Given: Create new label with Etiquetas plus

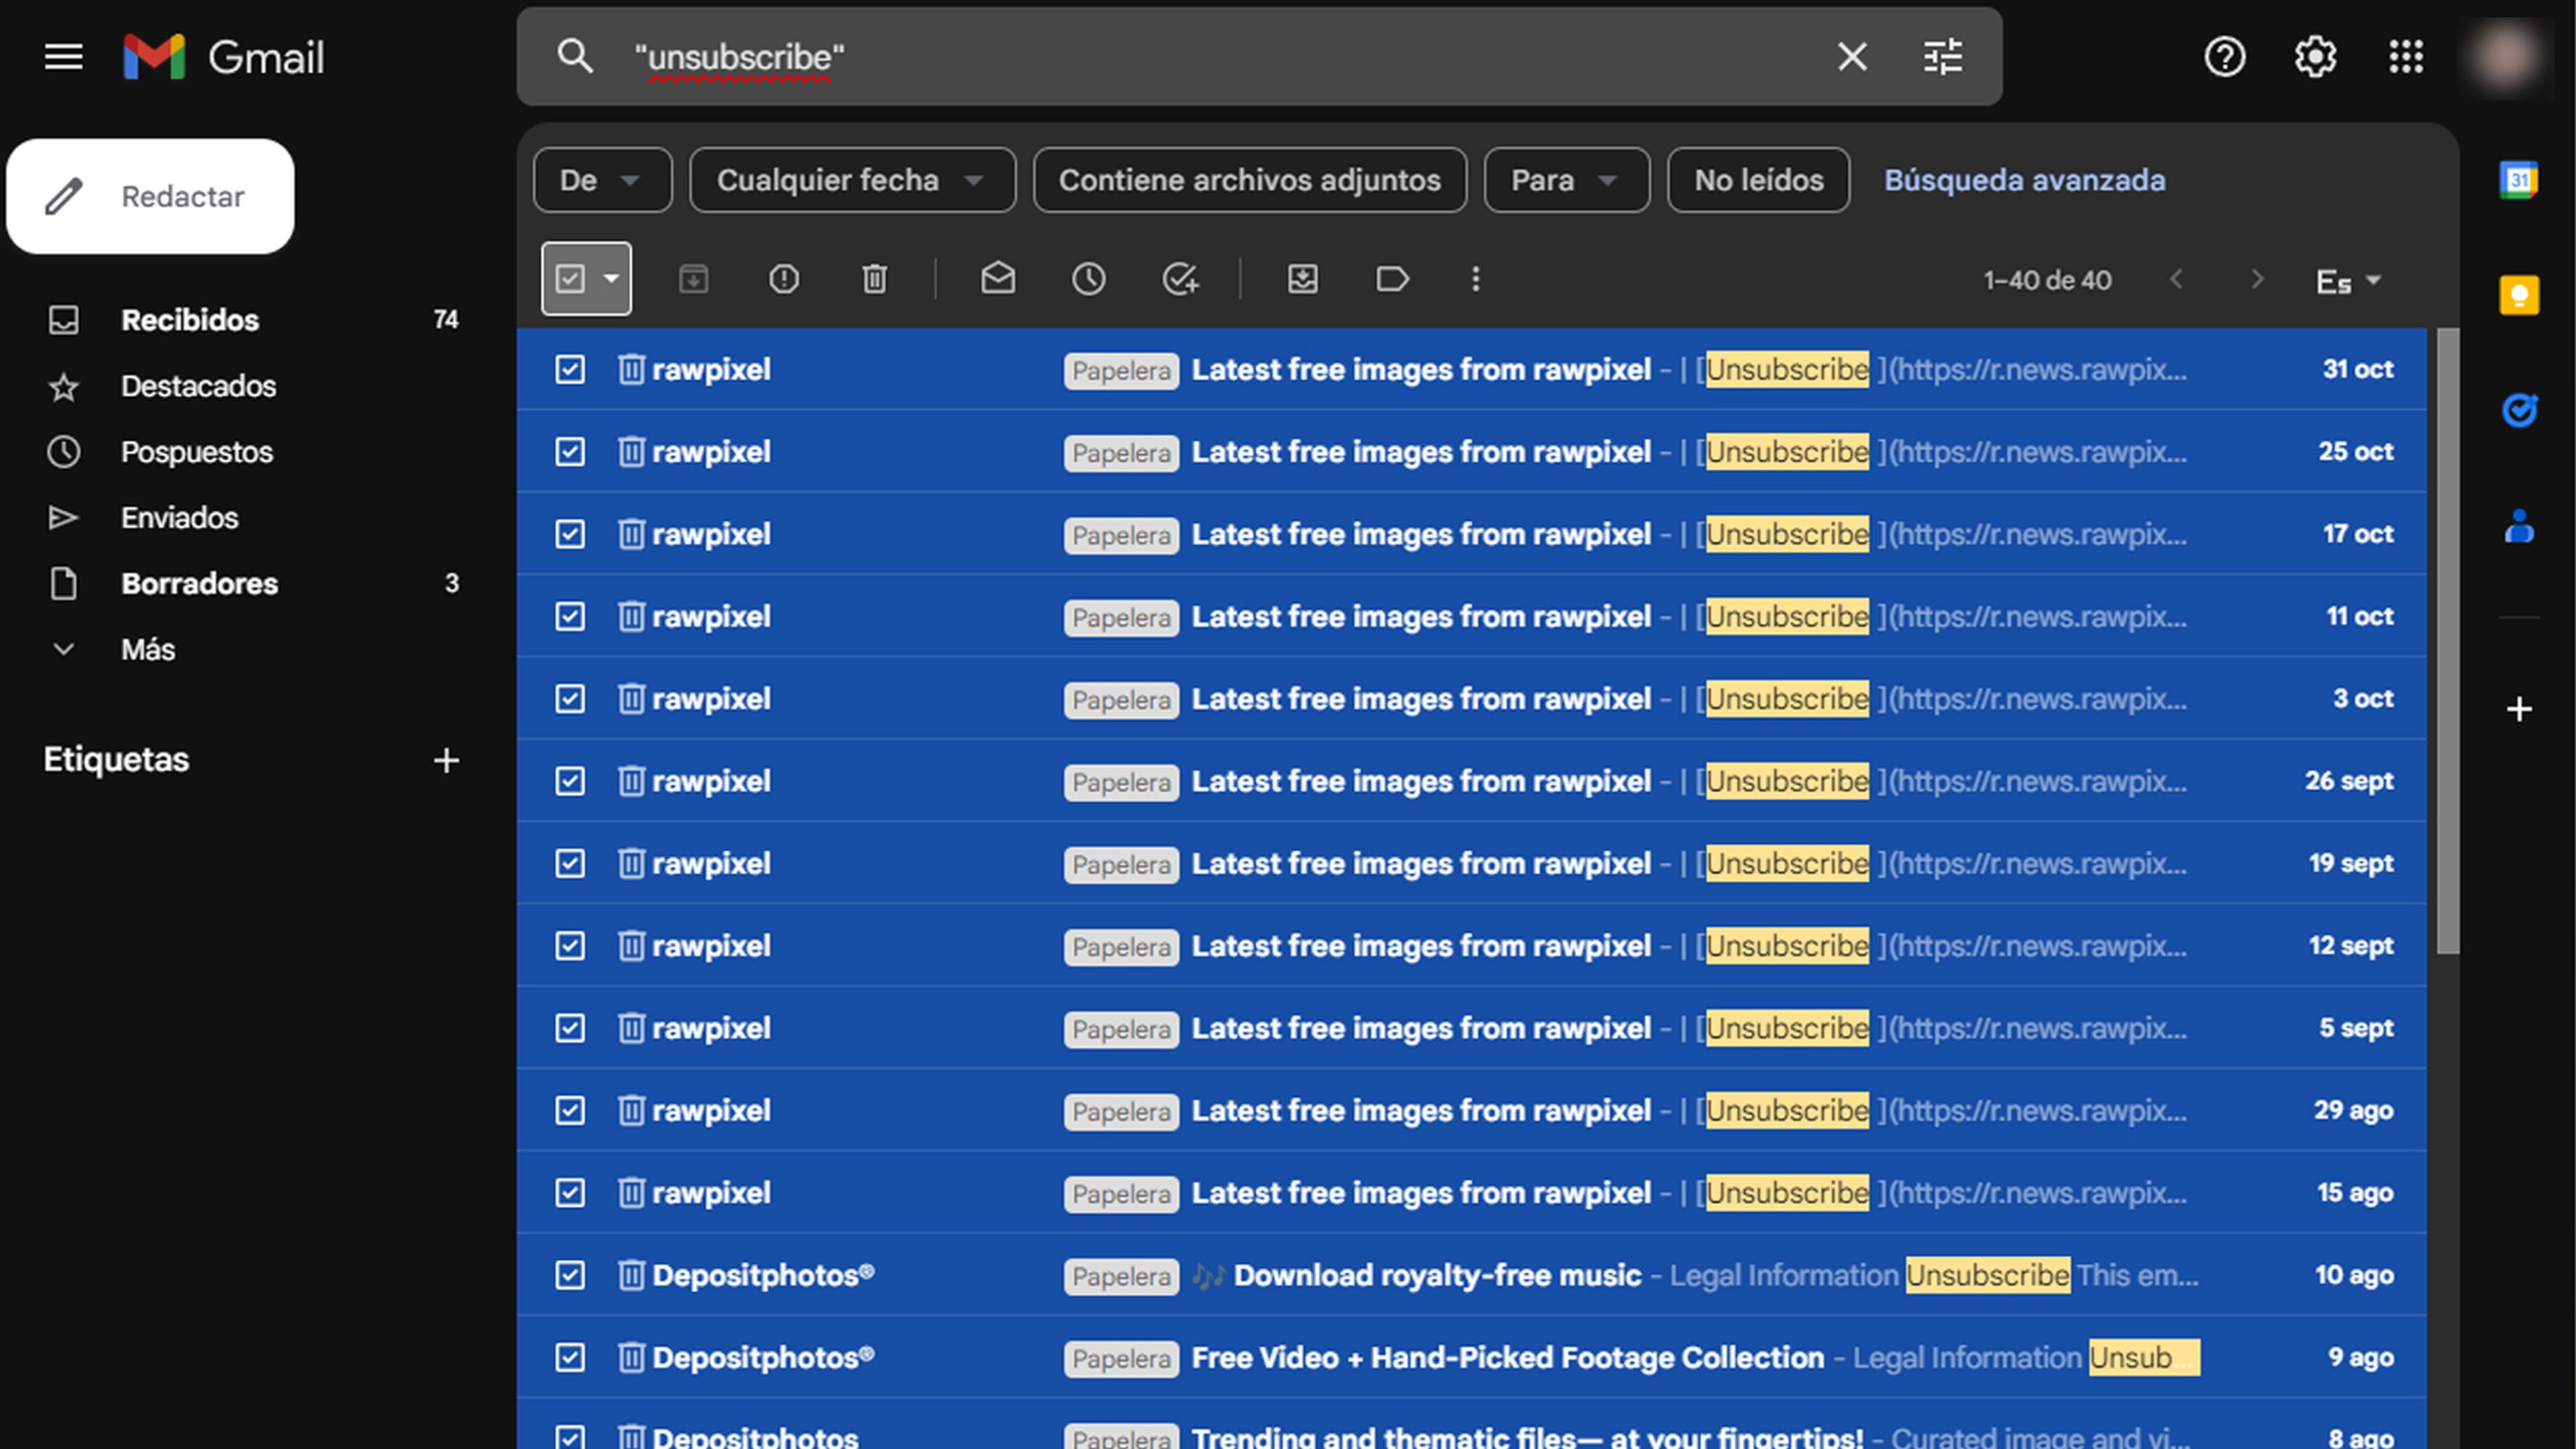Looking at the screenshot, I should click(x=446, y=761).
